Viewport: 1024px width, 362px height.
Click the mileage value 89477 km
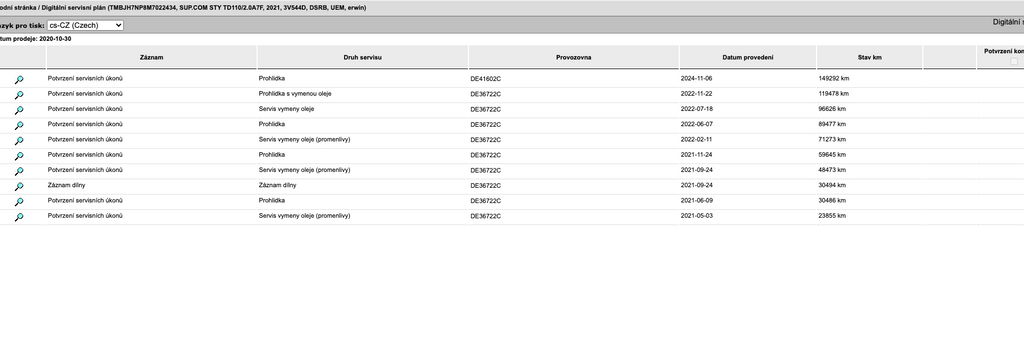click(832, 124)
